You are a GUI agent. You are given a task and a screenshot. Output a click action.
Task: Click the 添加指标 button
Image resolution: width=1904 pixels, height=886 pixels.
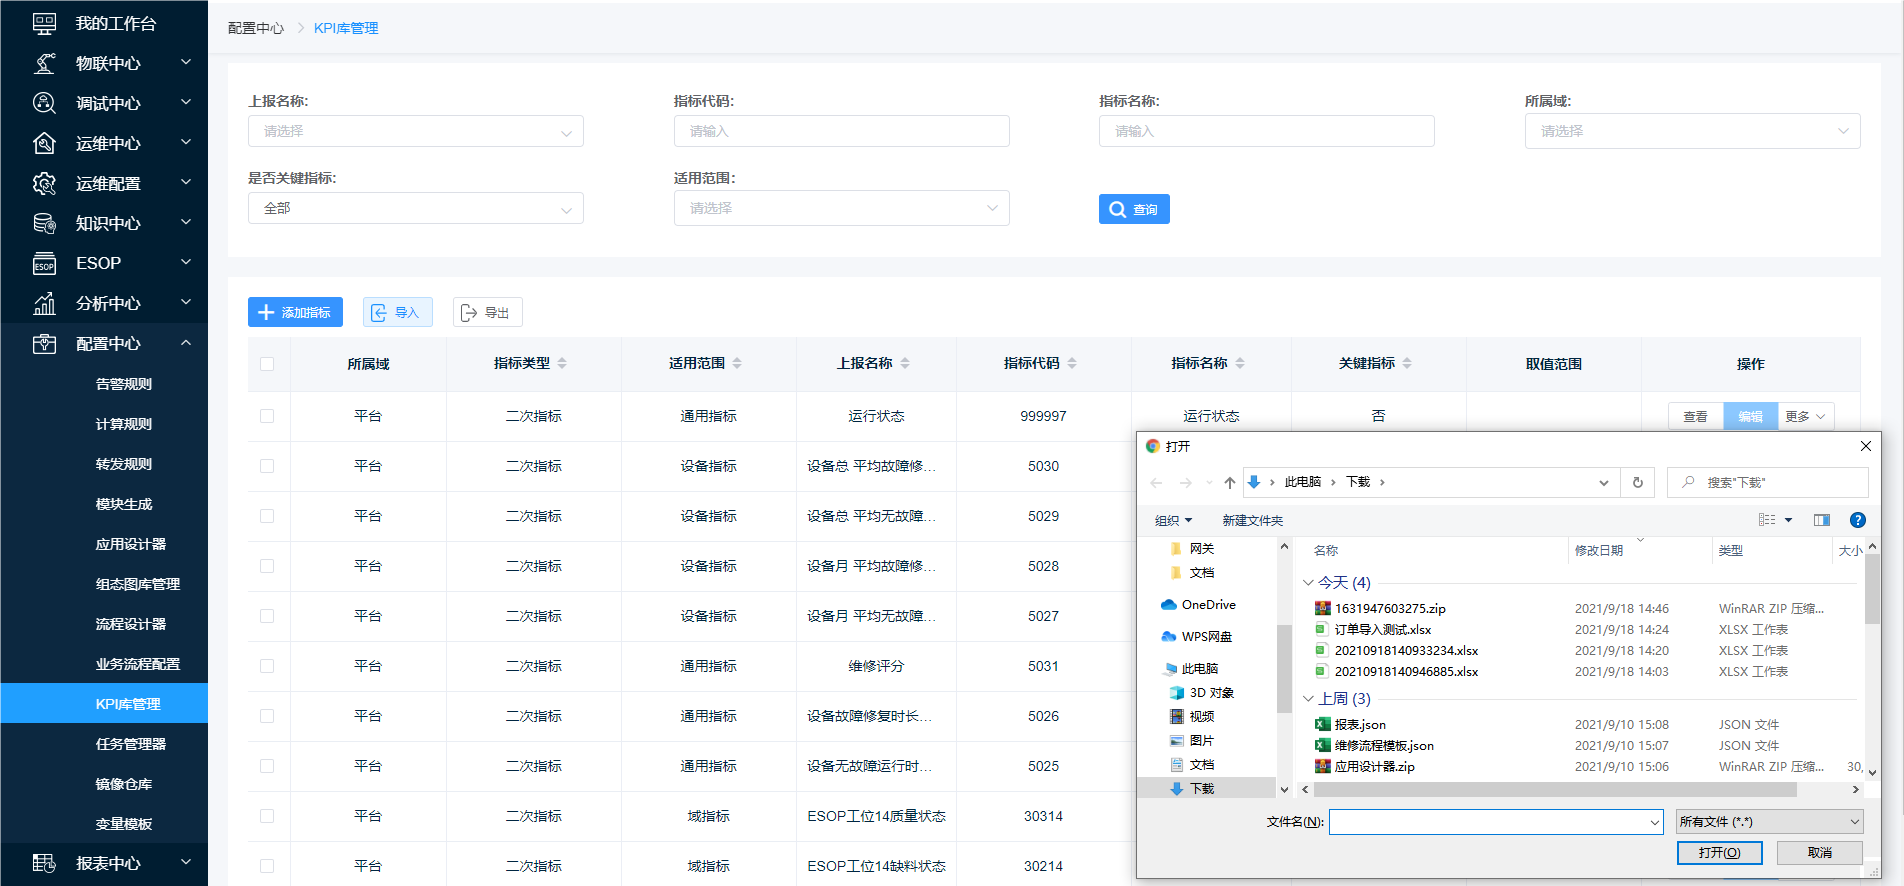pyautogui.click(x=295, y=312)
